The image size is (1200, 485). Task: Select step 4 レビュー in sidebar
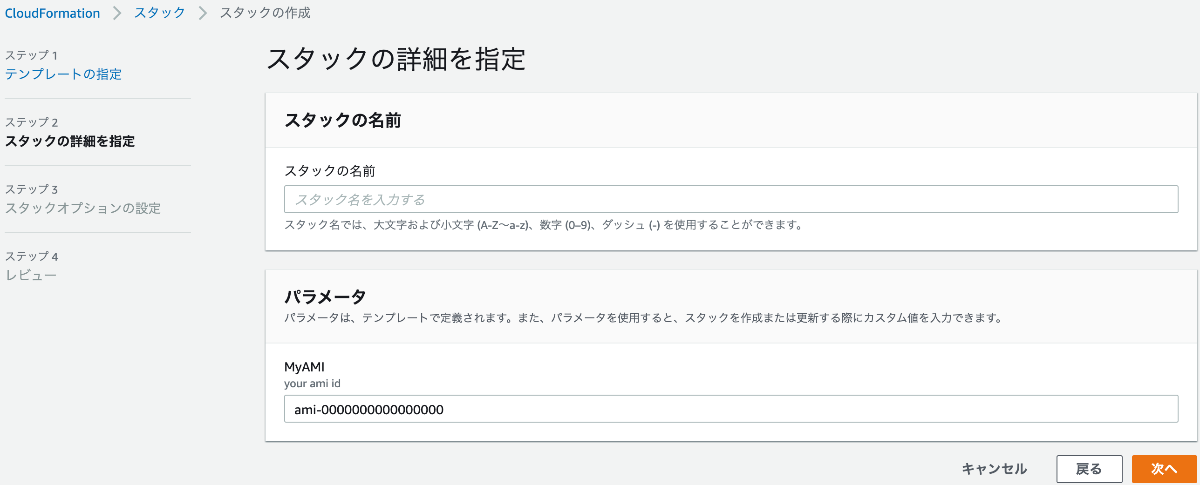tap(31, 275)
